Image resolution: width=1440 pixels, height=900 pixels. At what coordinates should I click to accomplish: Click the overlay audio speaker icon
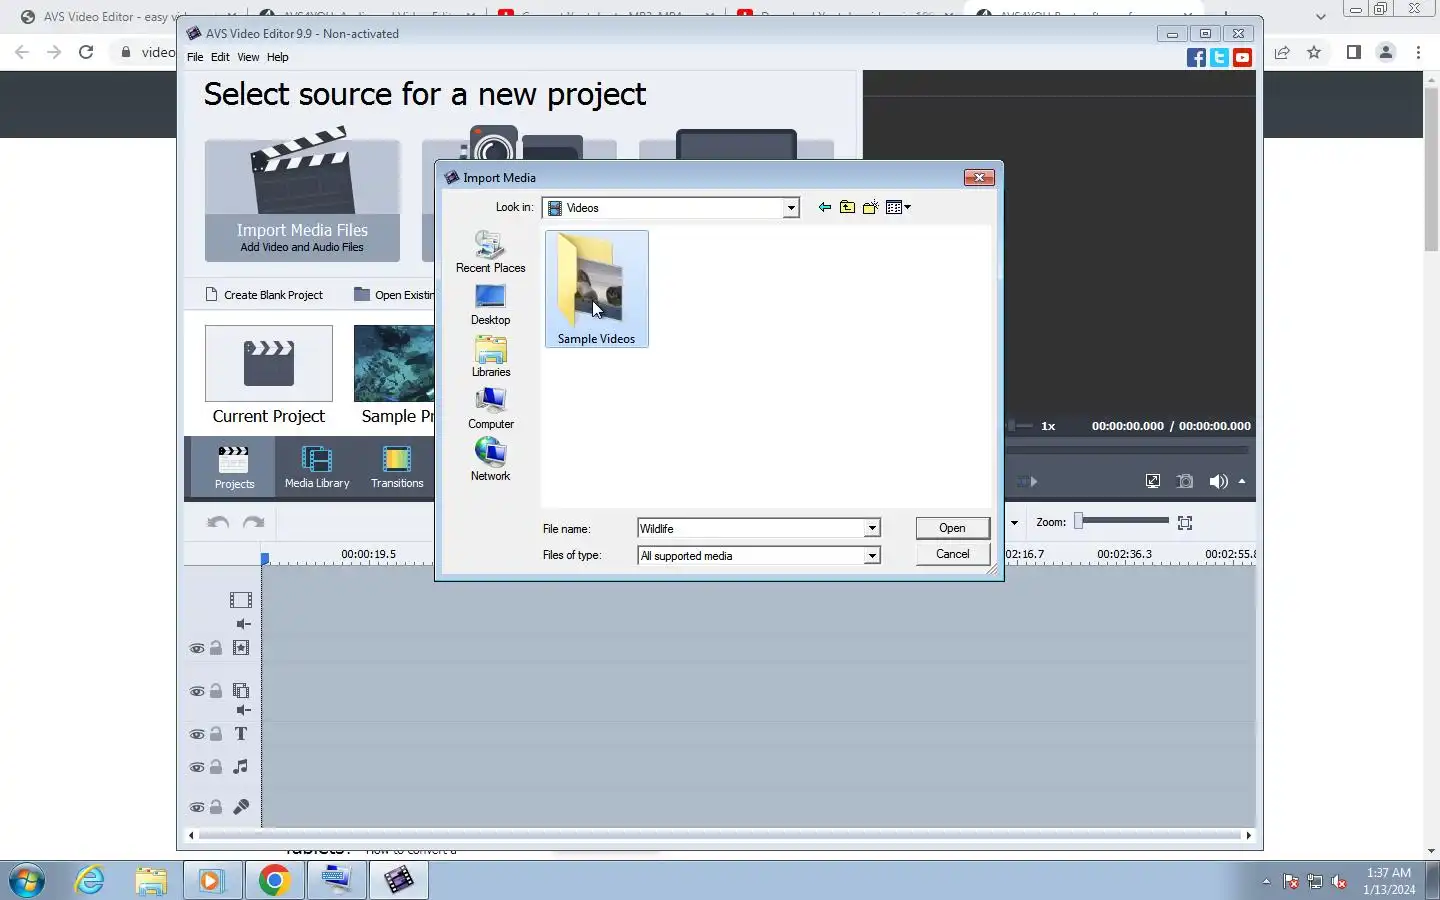244,710
